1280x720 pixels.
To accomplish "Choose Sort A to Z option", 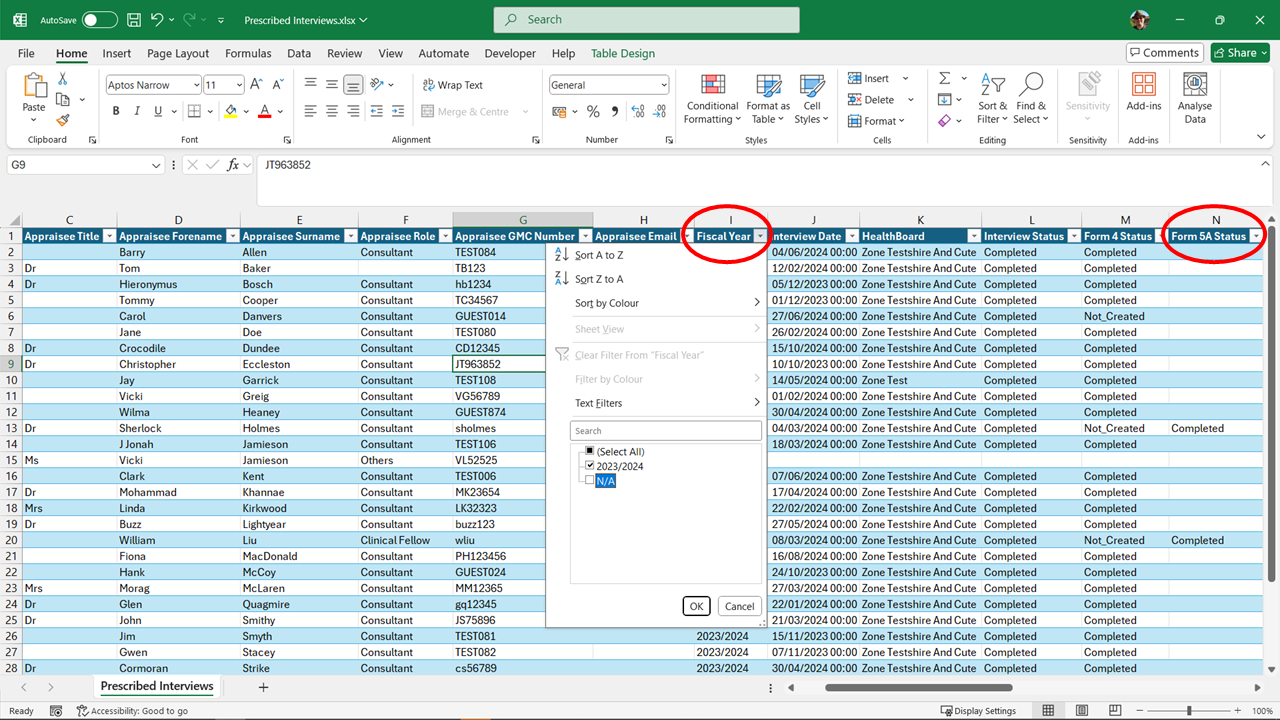I will 598,256.
